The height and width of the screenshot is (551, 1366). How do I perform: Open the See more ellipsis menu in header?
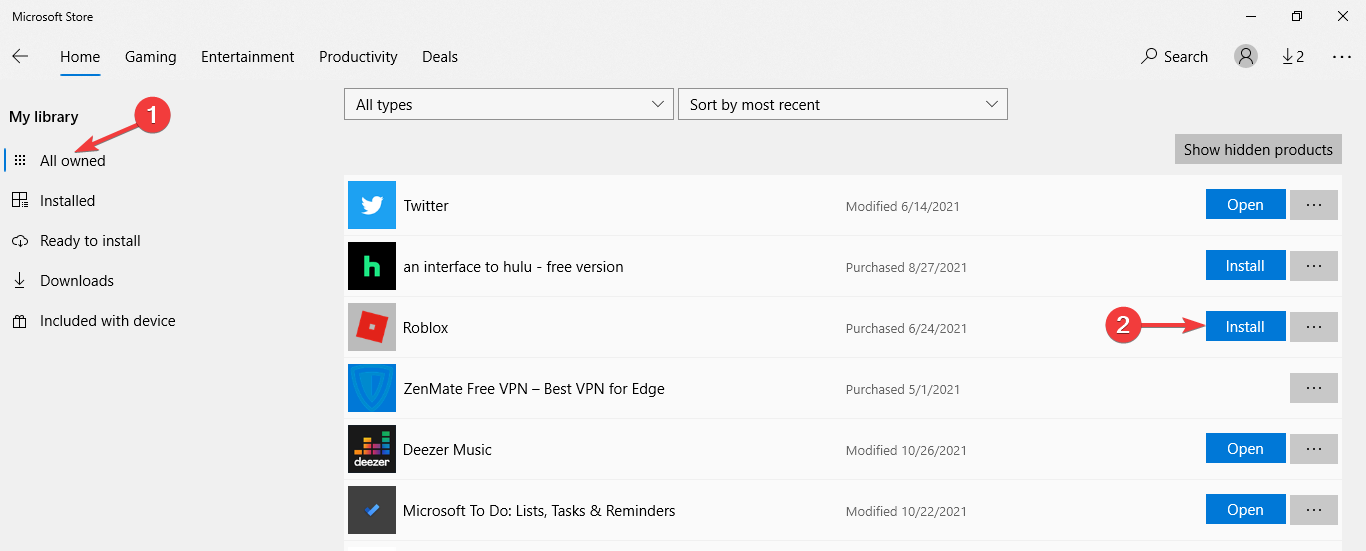pyautogui.click(x=1342, y=57)
